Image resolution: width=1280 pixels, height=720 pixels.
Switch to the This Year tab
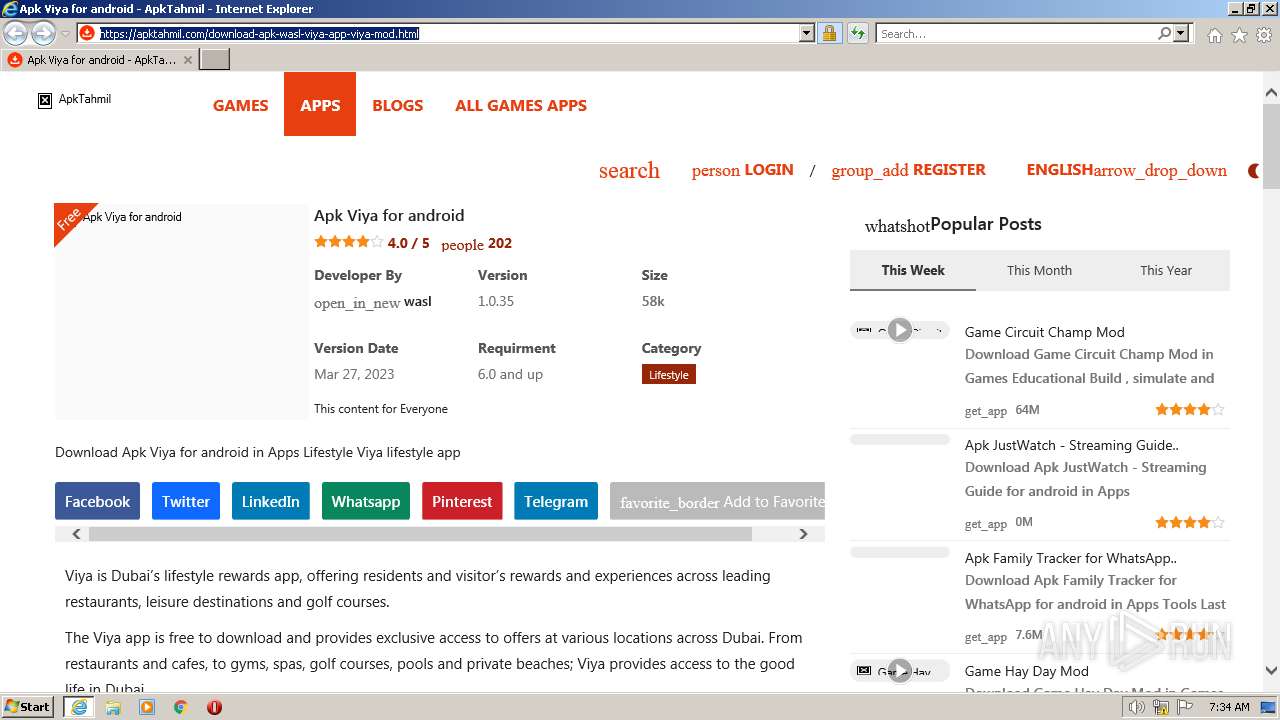click(1166, 270)
